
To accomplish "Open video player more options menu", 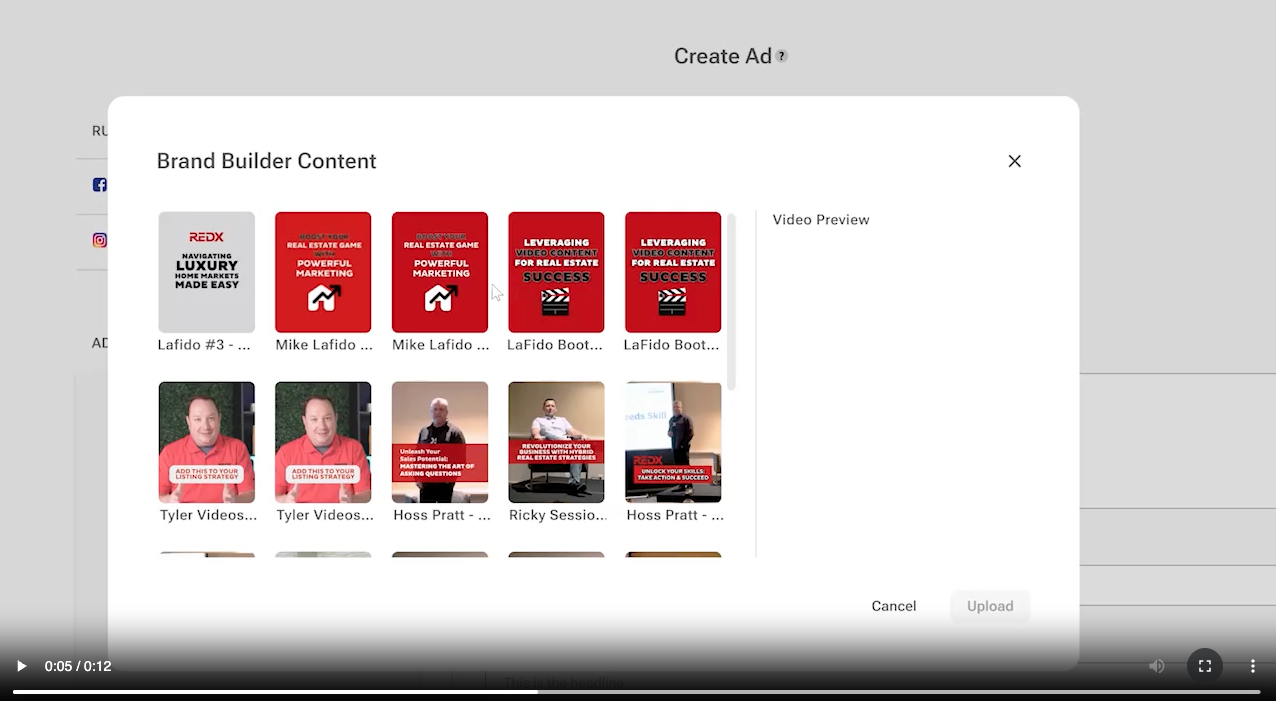I will pos(1252,666).
